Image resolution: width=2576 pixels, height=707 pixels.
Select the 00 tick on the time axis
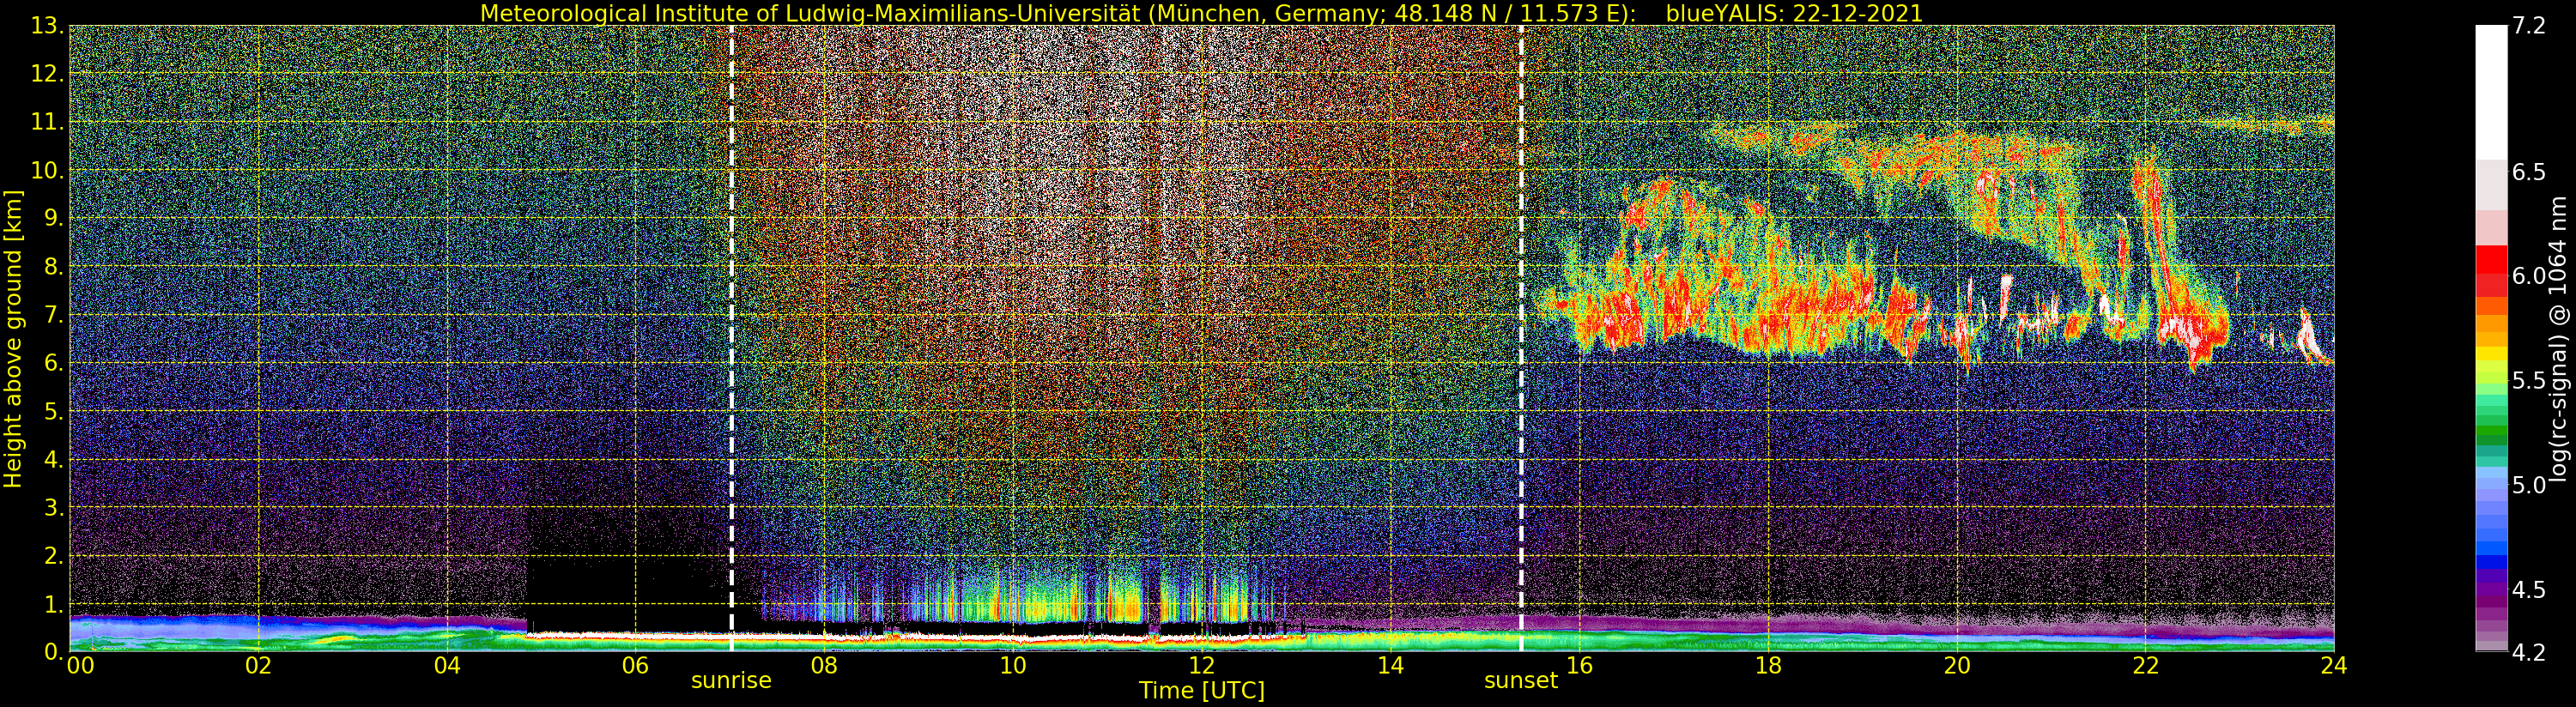tap(79, 665)
